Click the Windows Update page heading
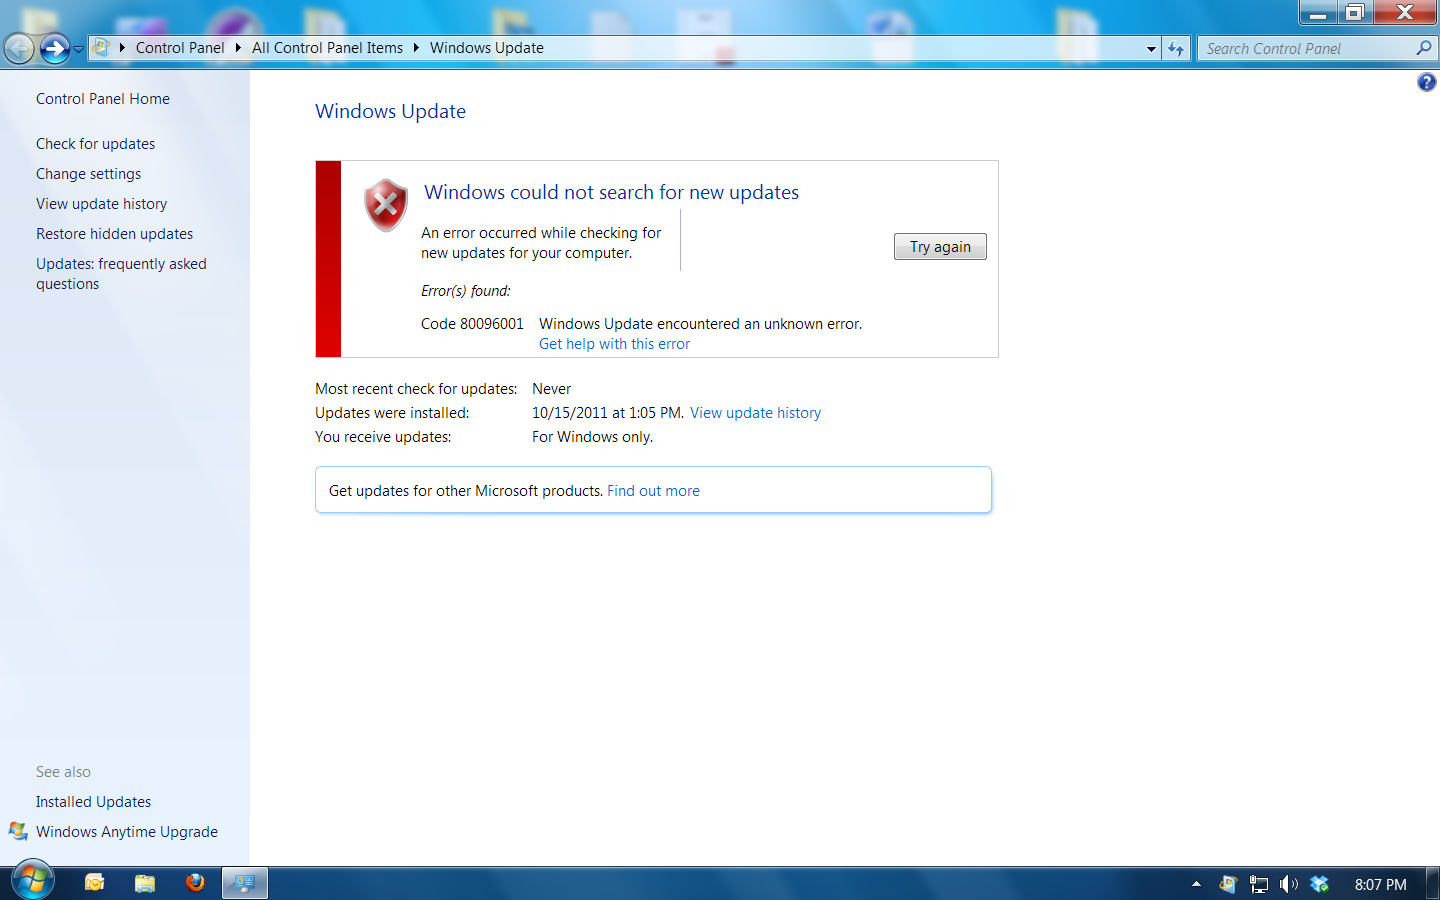Screen dimensions: 1440x900 (390, 111)
